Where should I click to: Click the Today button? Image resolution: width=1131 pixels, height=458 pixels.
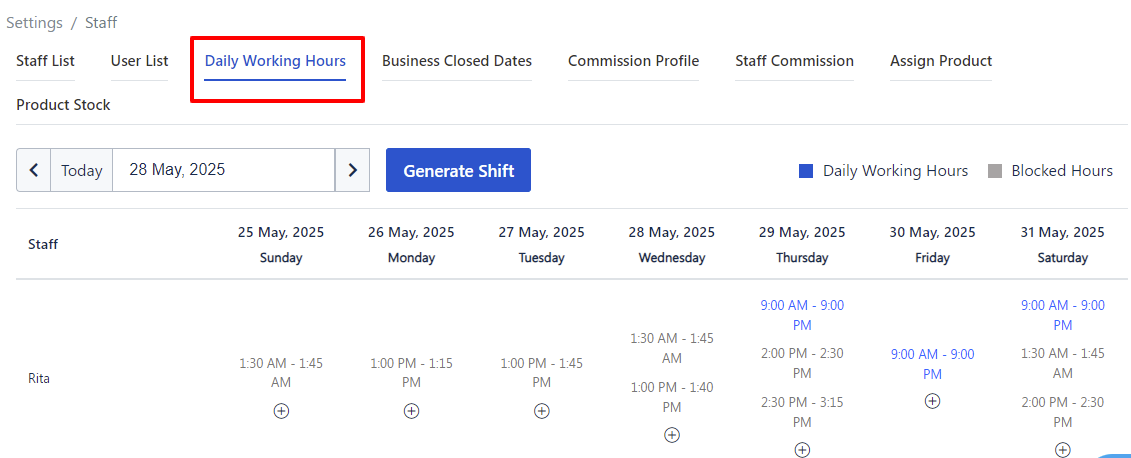pyautogui.click(x=82, y=170)
